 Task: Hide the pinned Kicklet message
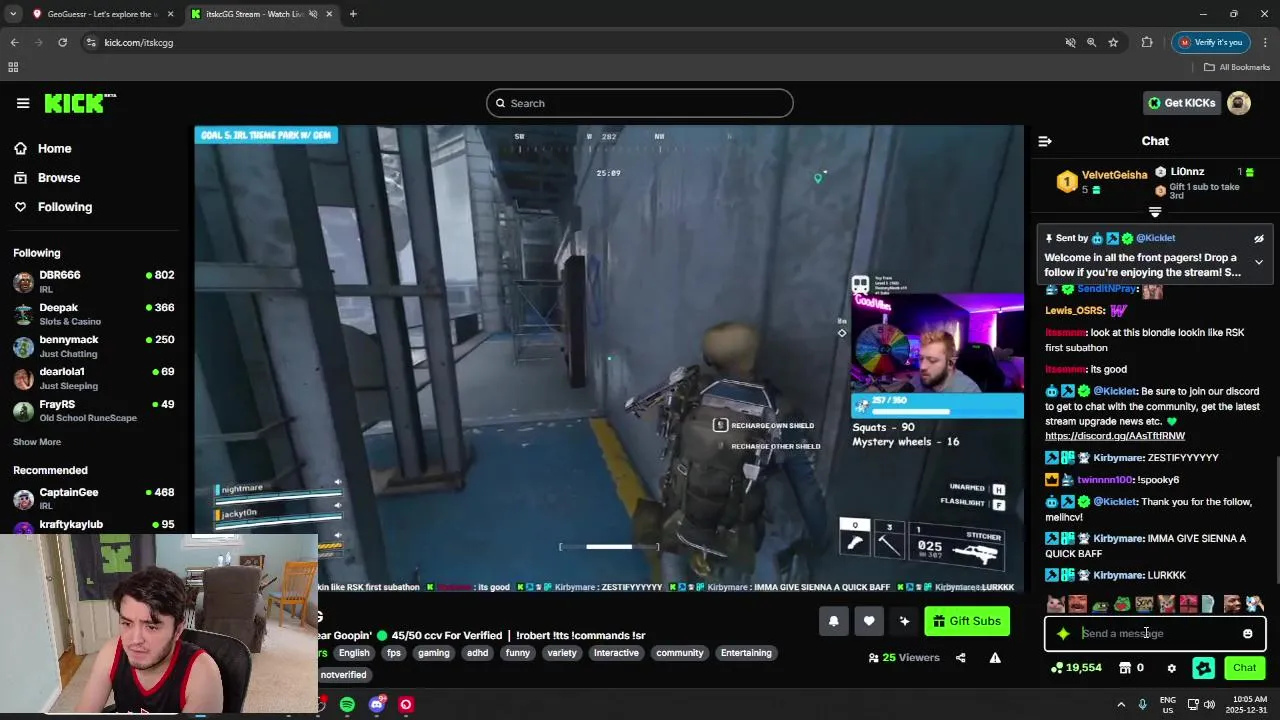[1259, 238]
